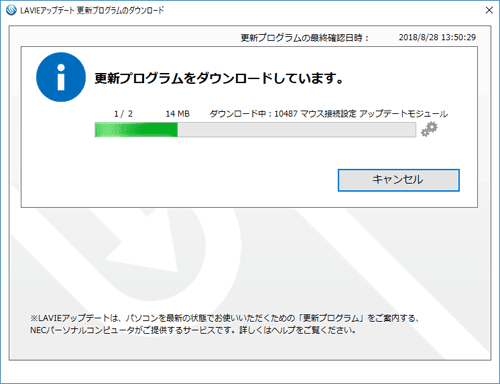This screenshot has width=500, height=384.
Task: Click the spinning gears icon
Action: click(429, 129)
